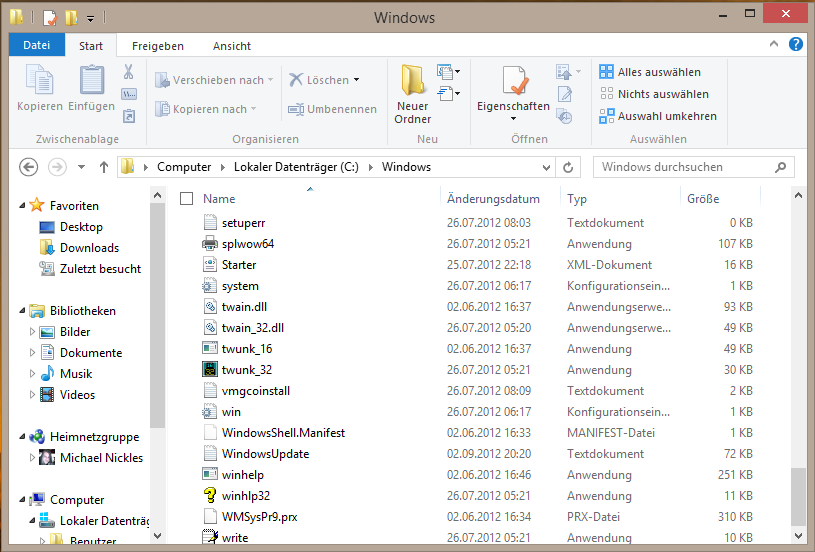Select the winhlp32 question mark icon
The height and width of the screenshot is (552, 815).
pos(209,495)
